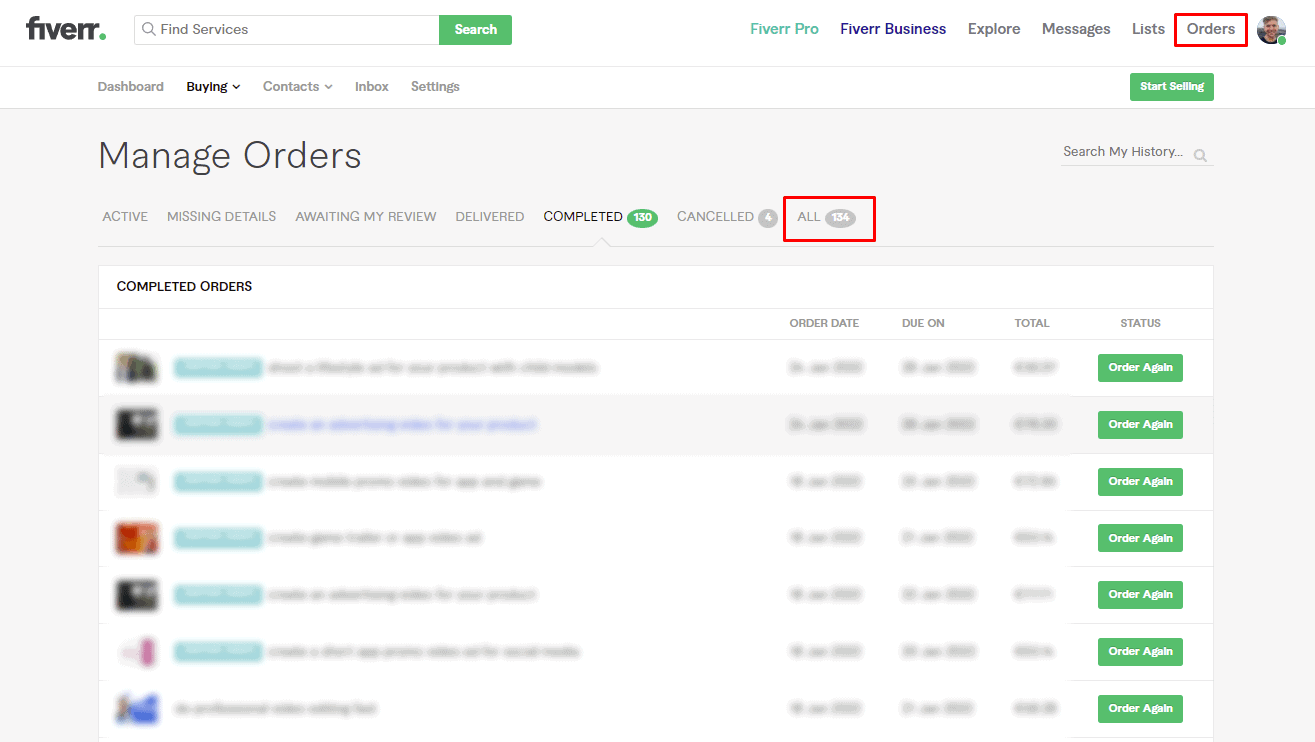Expand the Buying dropdown menu
This screenshot has height=742, width=1315.
coord(213,87)
